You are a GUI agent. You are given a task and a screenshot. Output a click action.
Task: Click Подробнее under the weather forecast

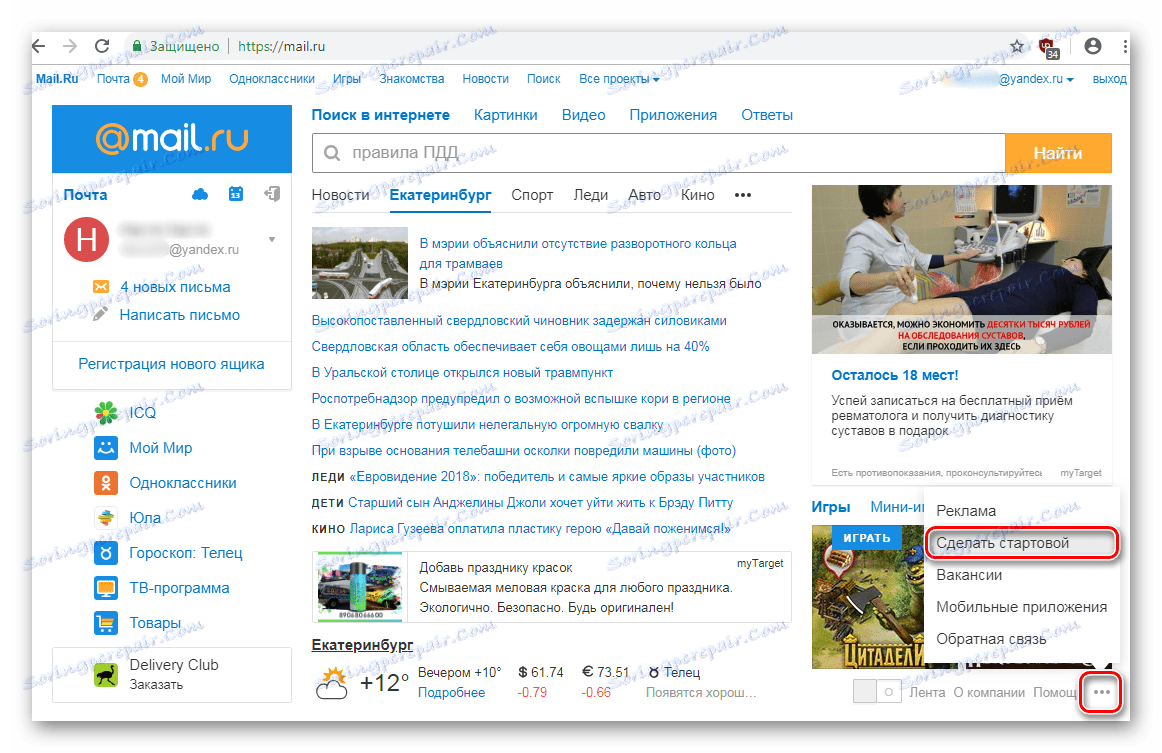[x=451, y=692]
